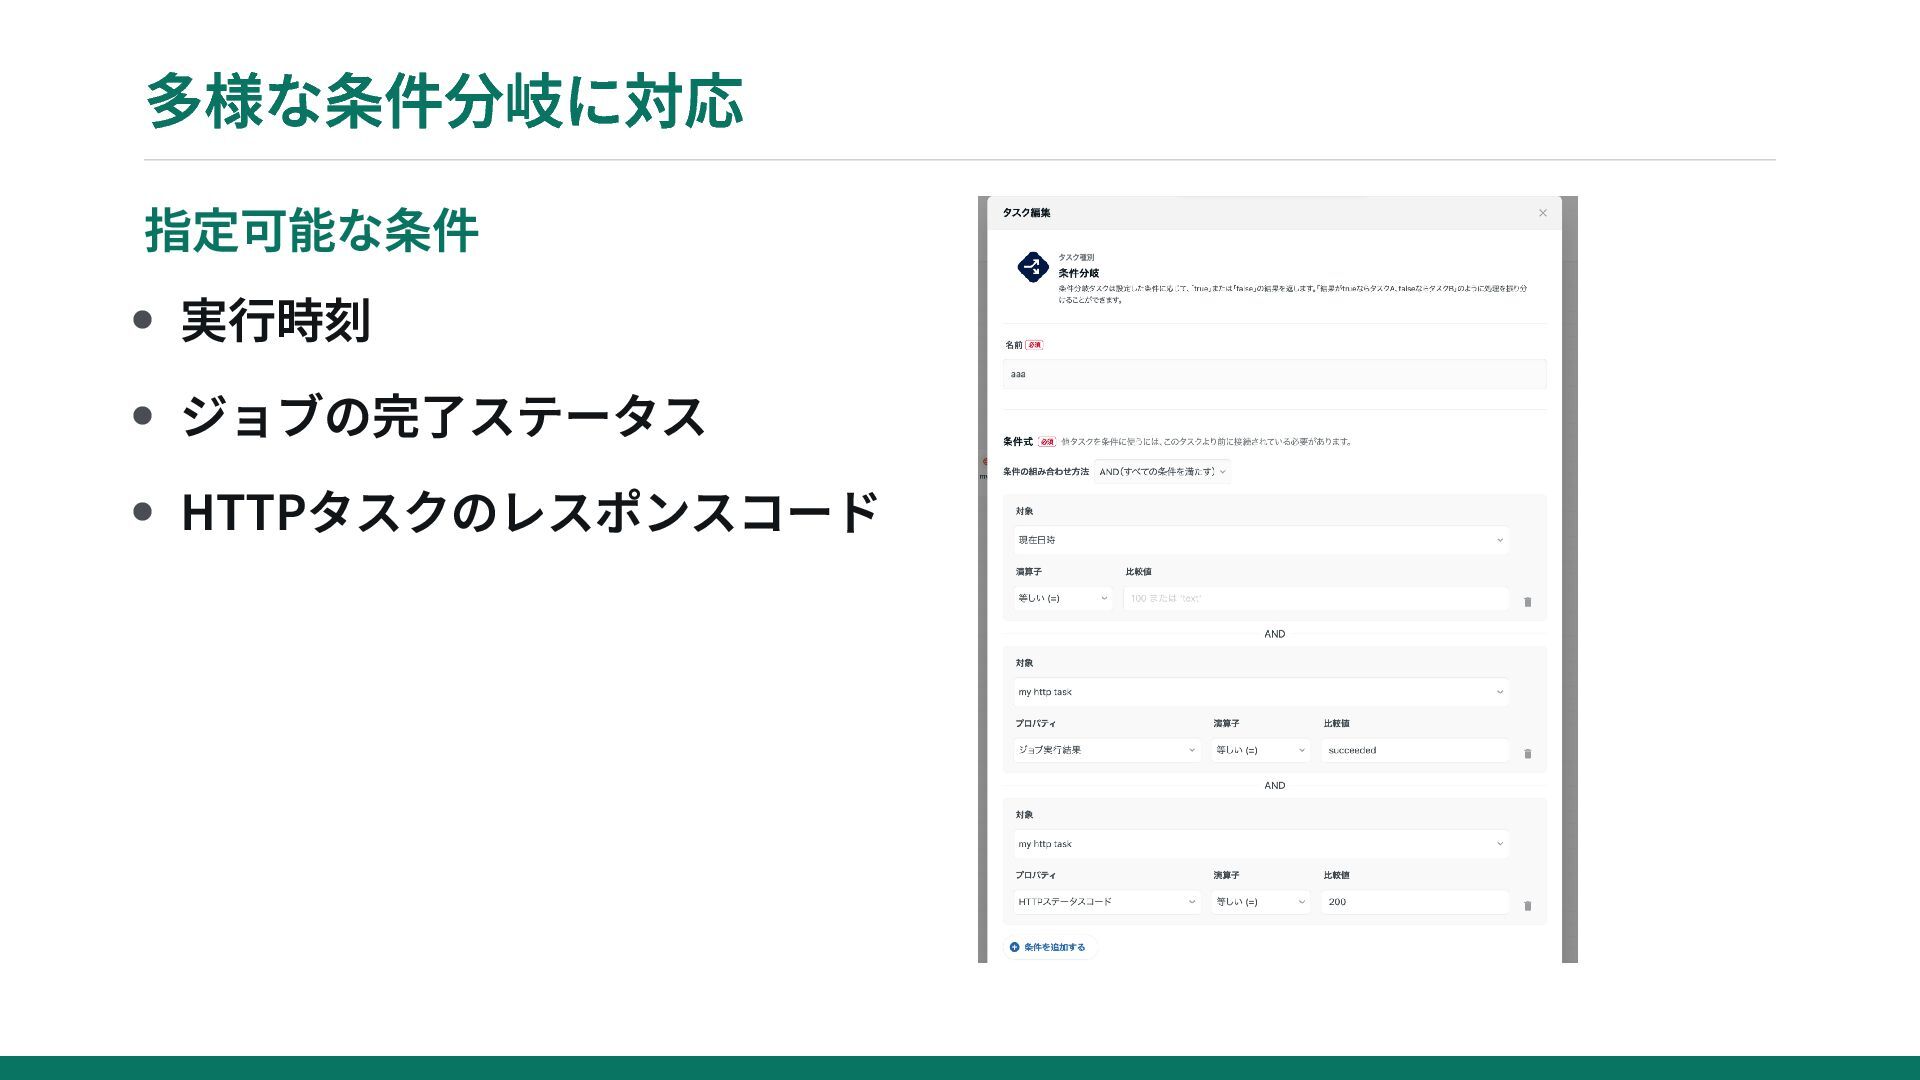1920x1080 pixels.
Task: Click the bullet text 実行時刻
Action: coord(276,321)
